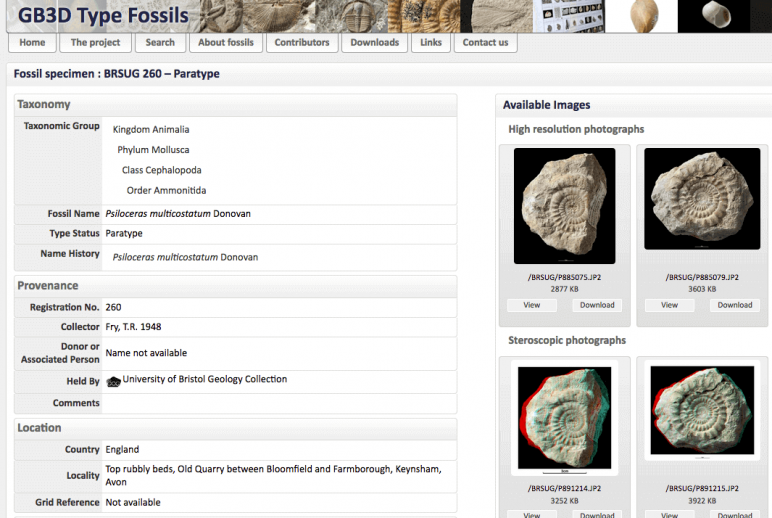Open the P885079.JP2 fossil photo thumbnail
Image resolution: width=772 pixels, height=518 pixels.
tap(702, 198)
